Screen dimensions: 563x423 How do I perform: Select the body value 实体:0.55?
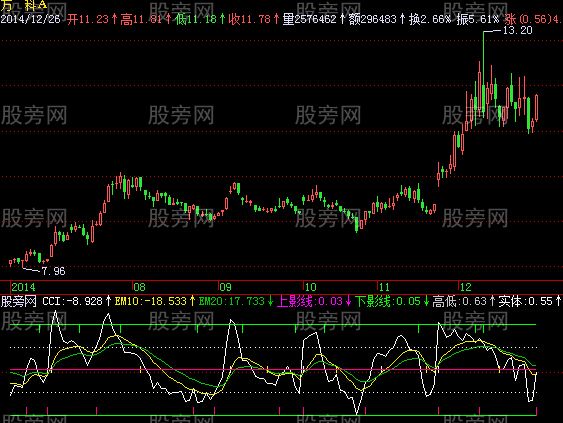[526, 301]
